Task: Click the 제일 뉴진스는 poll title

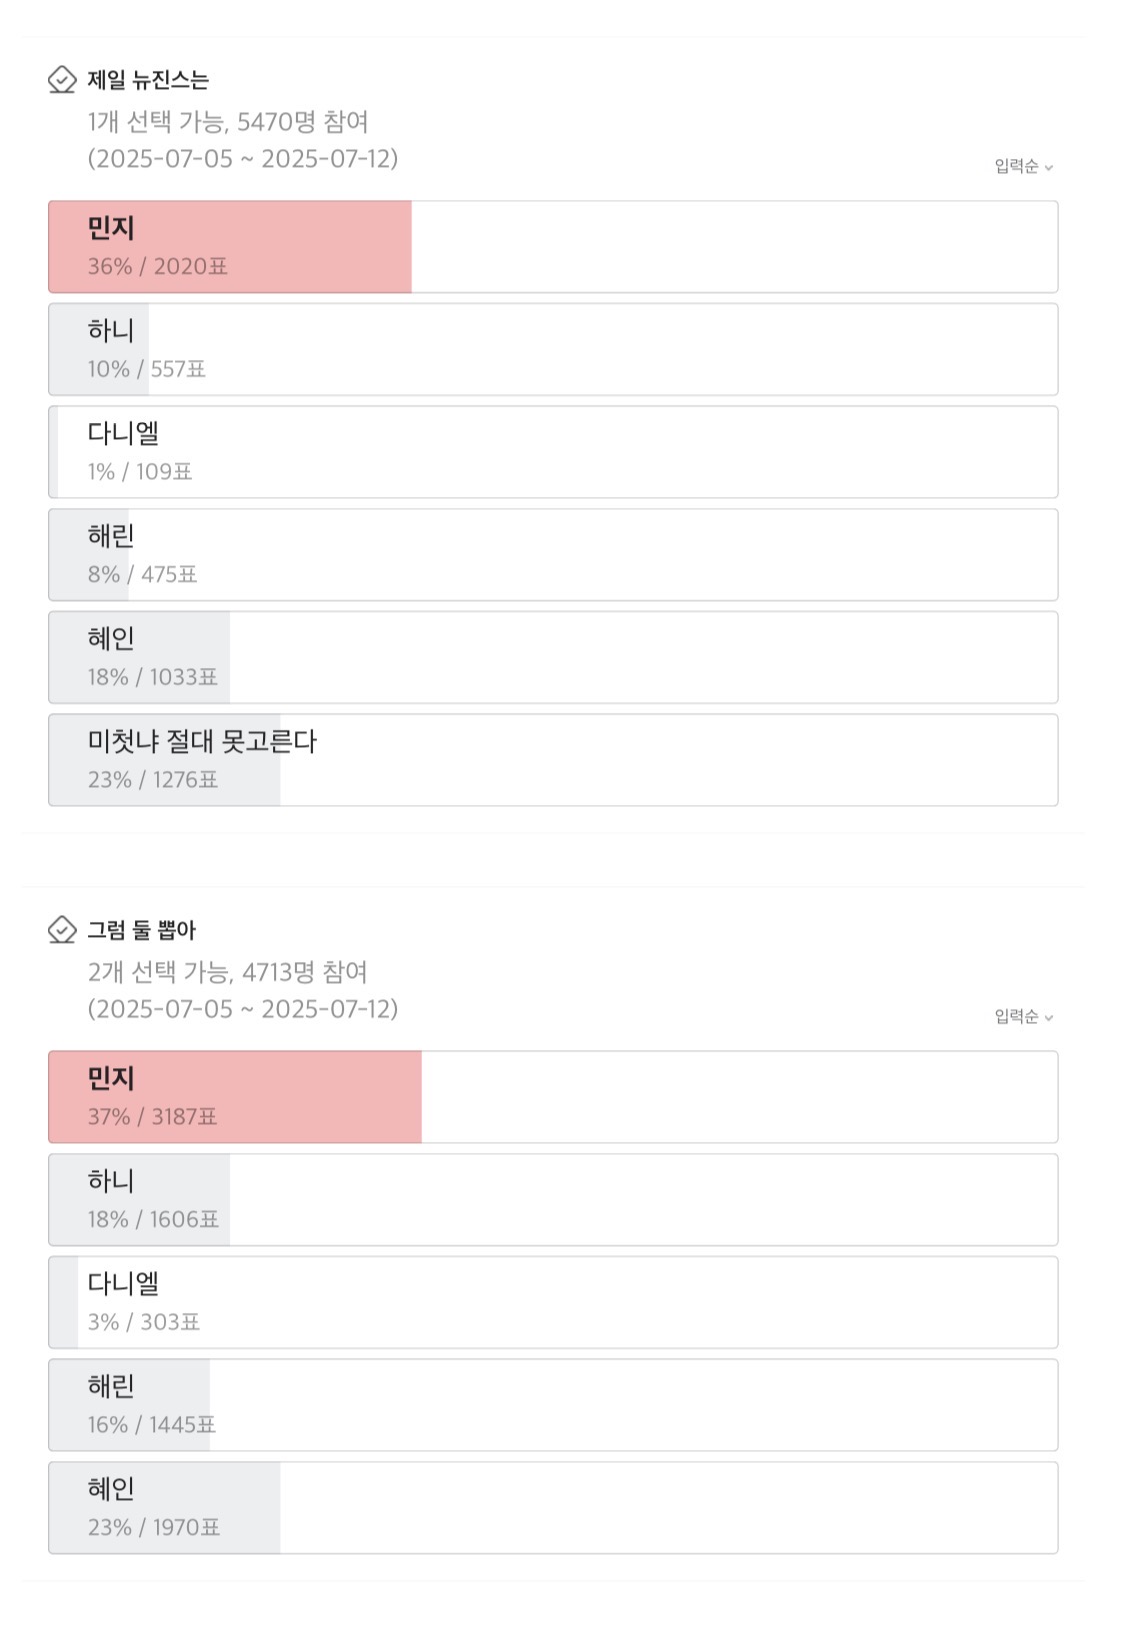Action: pyautogui.click(x=148, y=80)
